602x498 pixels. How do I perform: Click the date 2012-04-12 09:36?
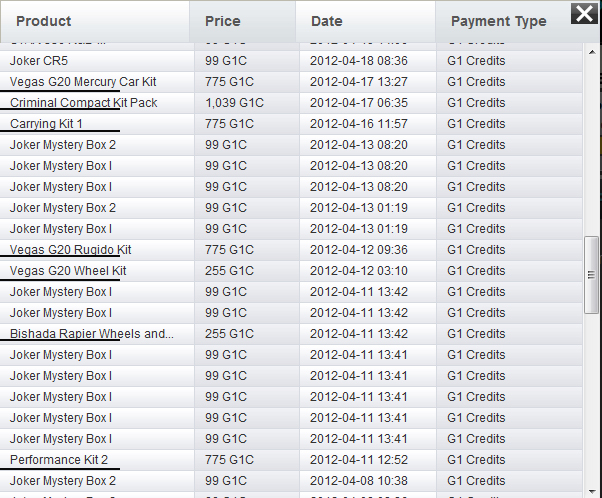click(x=359, y=250)
